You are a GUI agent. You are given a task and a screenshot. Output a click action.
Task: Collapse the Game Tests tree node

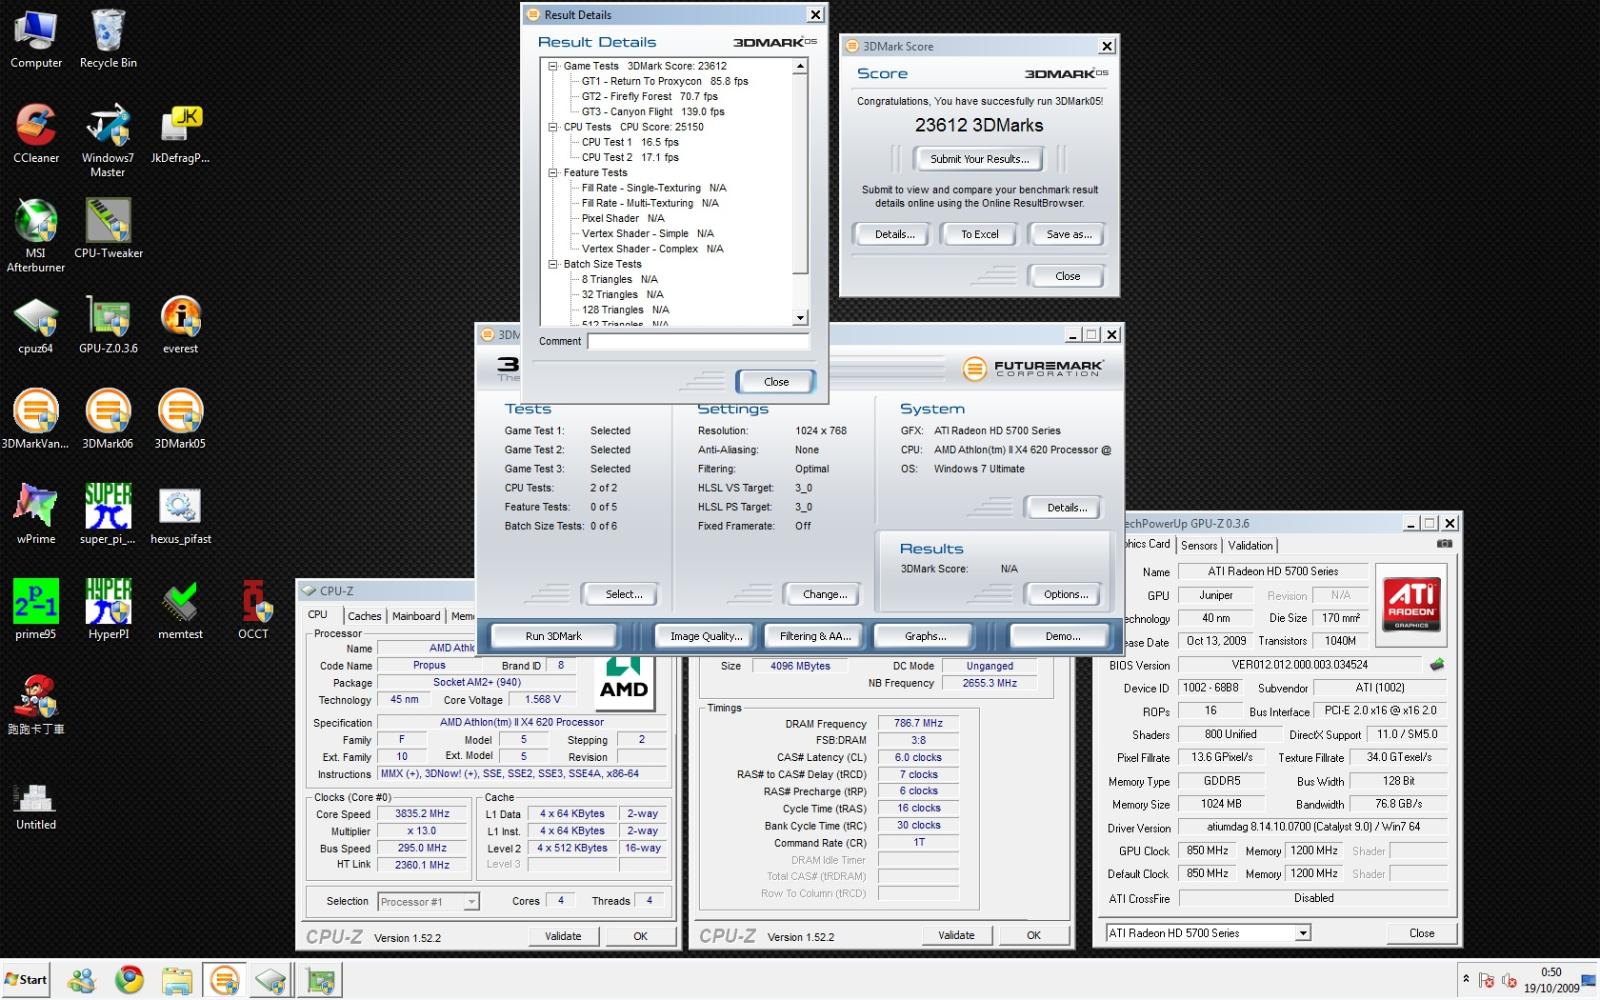(x=552, y=66)
